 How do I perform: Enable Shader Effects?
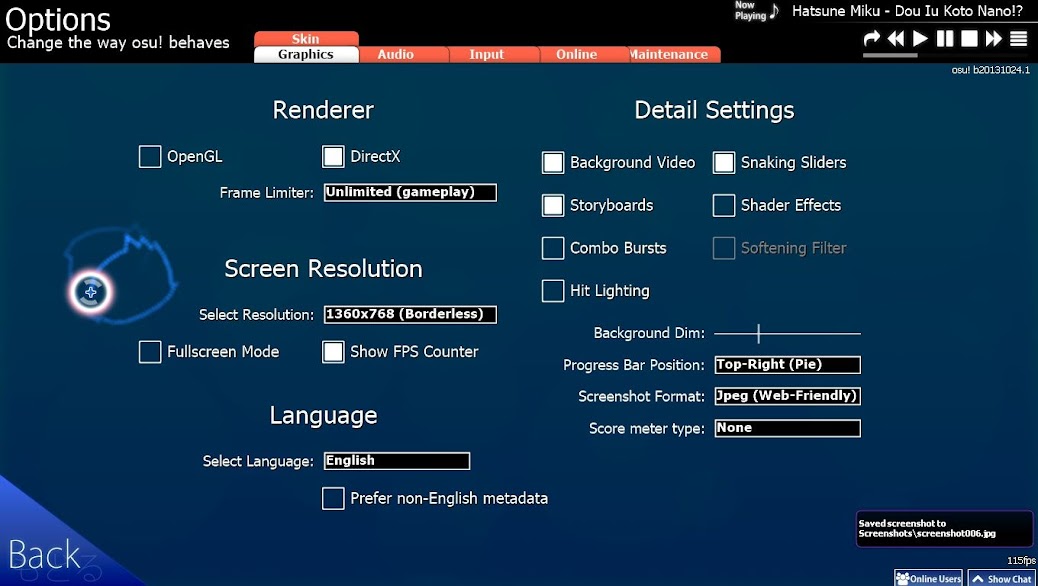[724, 205]
